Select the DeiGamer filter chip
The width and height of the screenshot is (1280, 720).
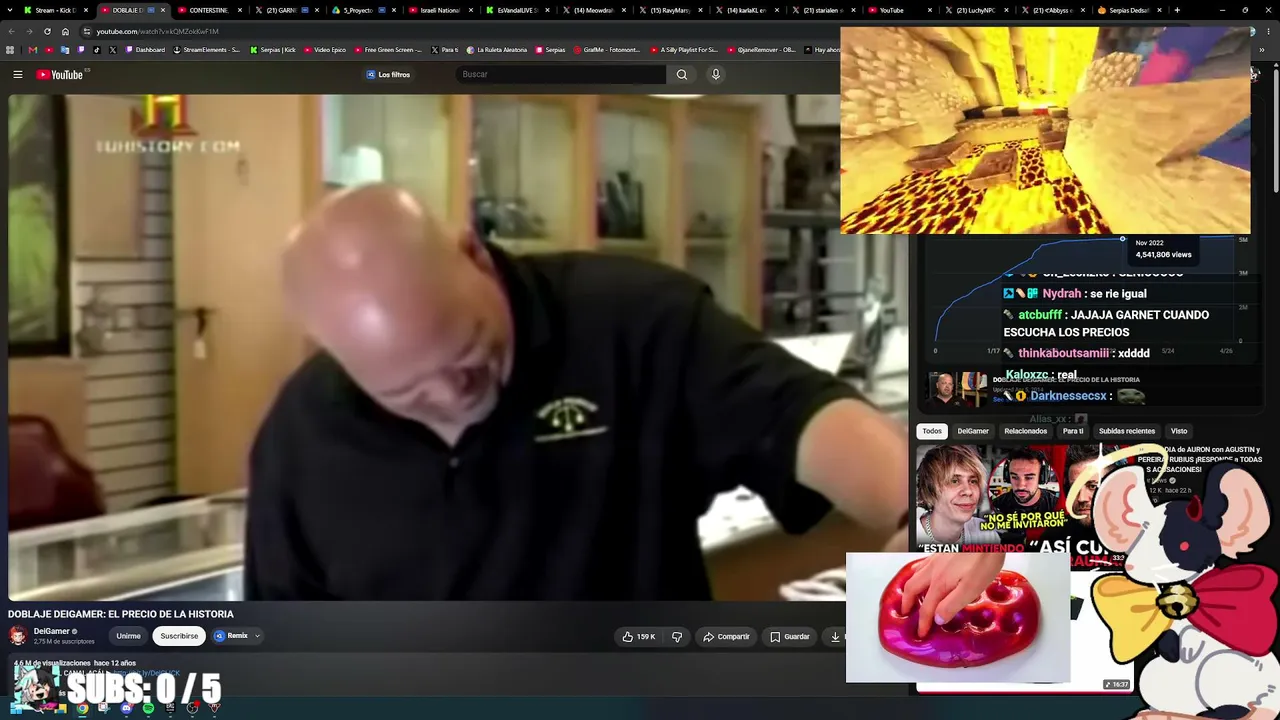click(973, 431)
